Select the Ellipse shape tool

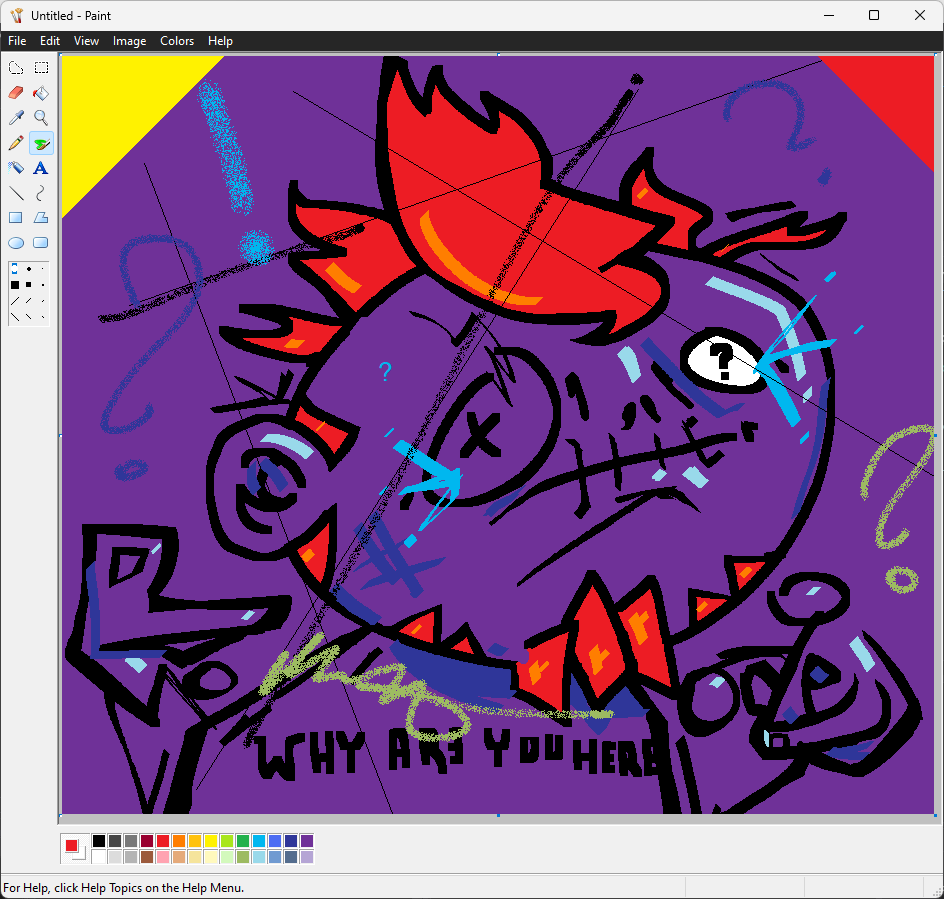(16, 242)
